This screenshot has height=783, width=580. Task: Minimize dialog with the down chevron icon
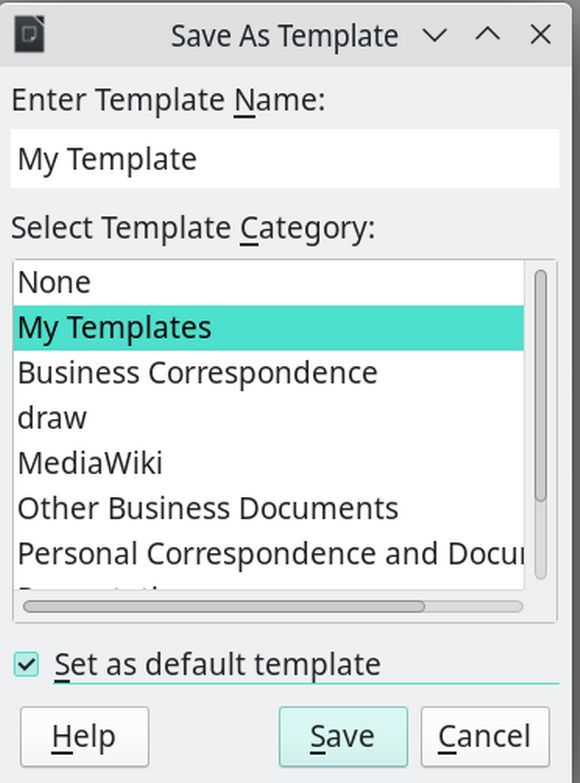coord(434,35)
